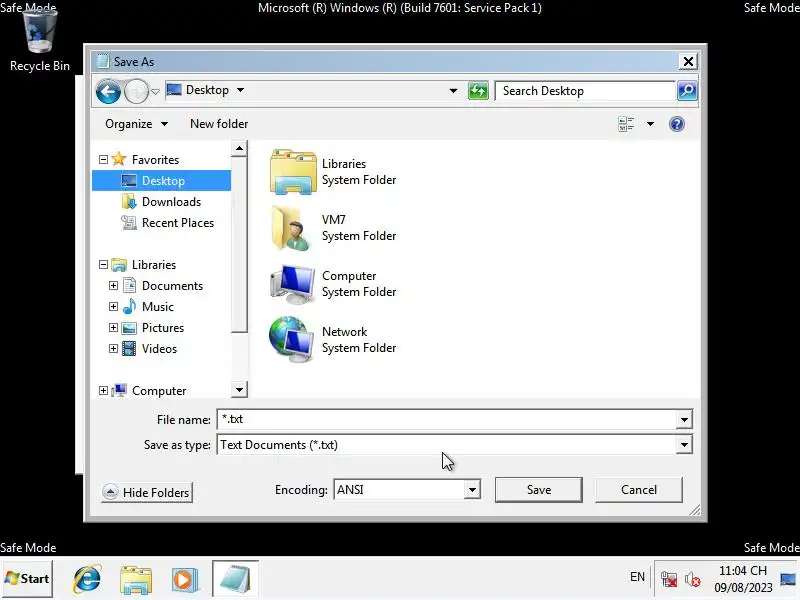Click the network tray icon

(x=668, y=579)
